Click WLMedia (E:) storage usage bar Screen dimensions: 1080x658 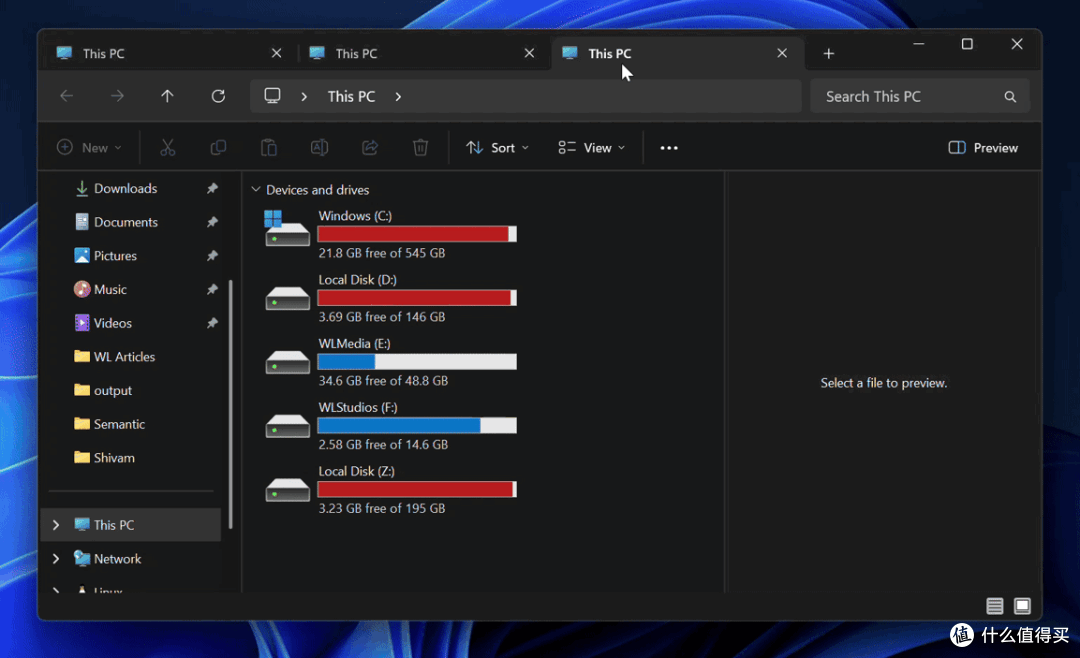pyautogui.click(x=417, y=362)
